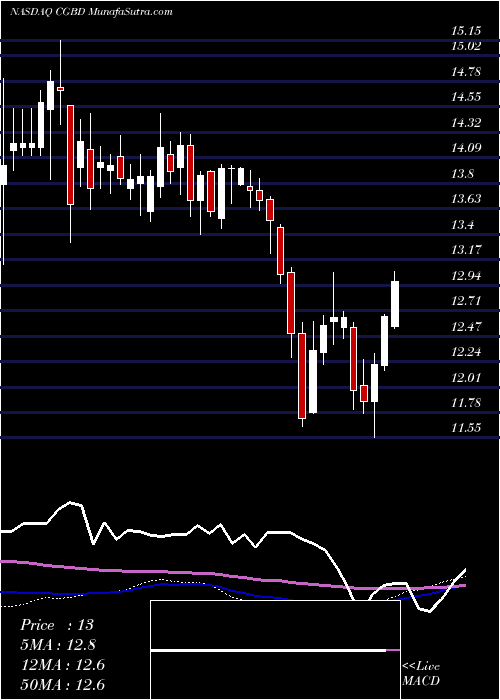Select the 12.71 price axis label

tap(466, 300)
